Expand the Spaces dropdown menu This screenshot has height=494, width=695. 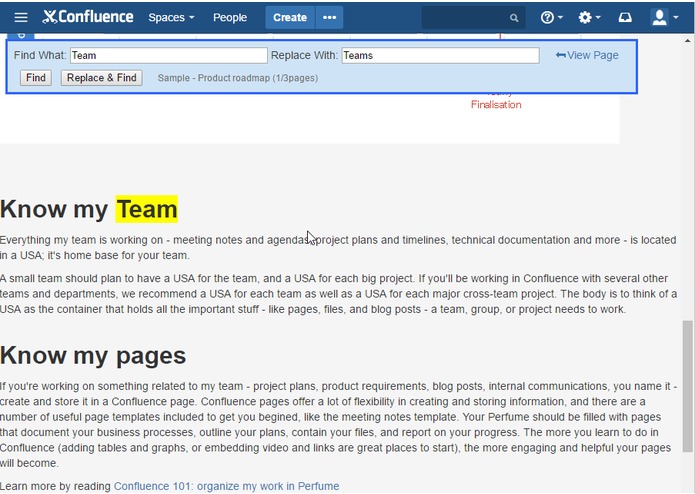(171, 17)
